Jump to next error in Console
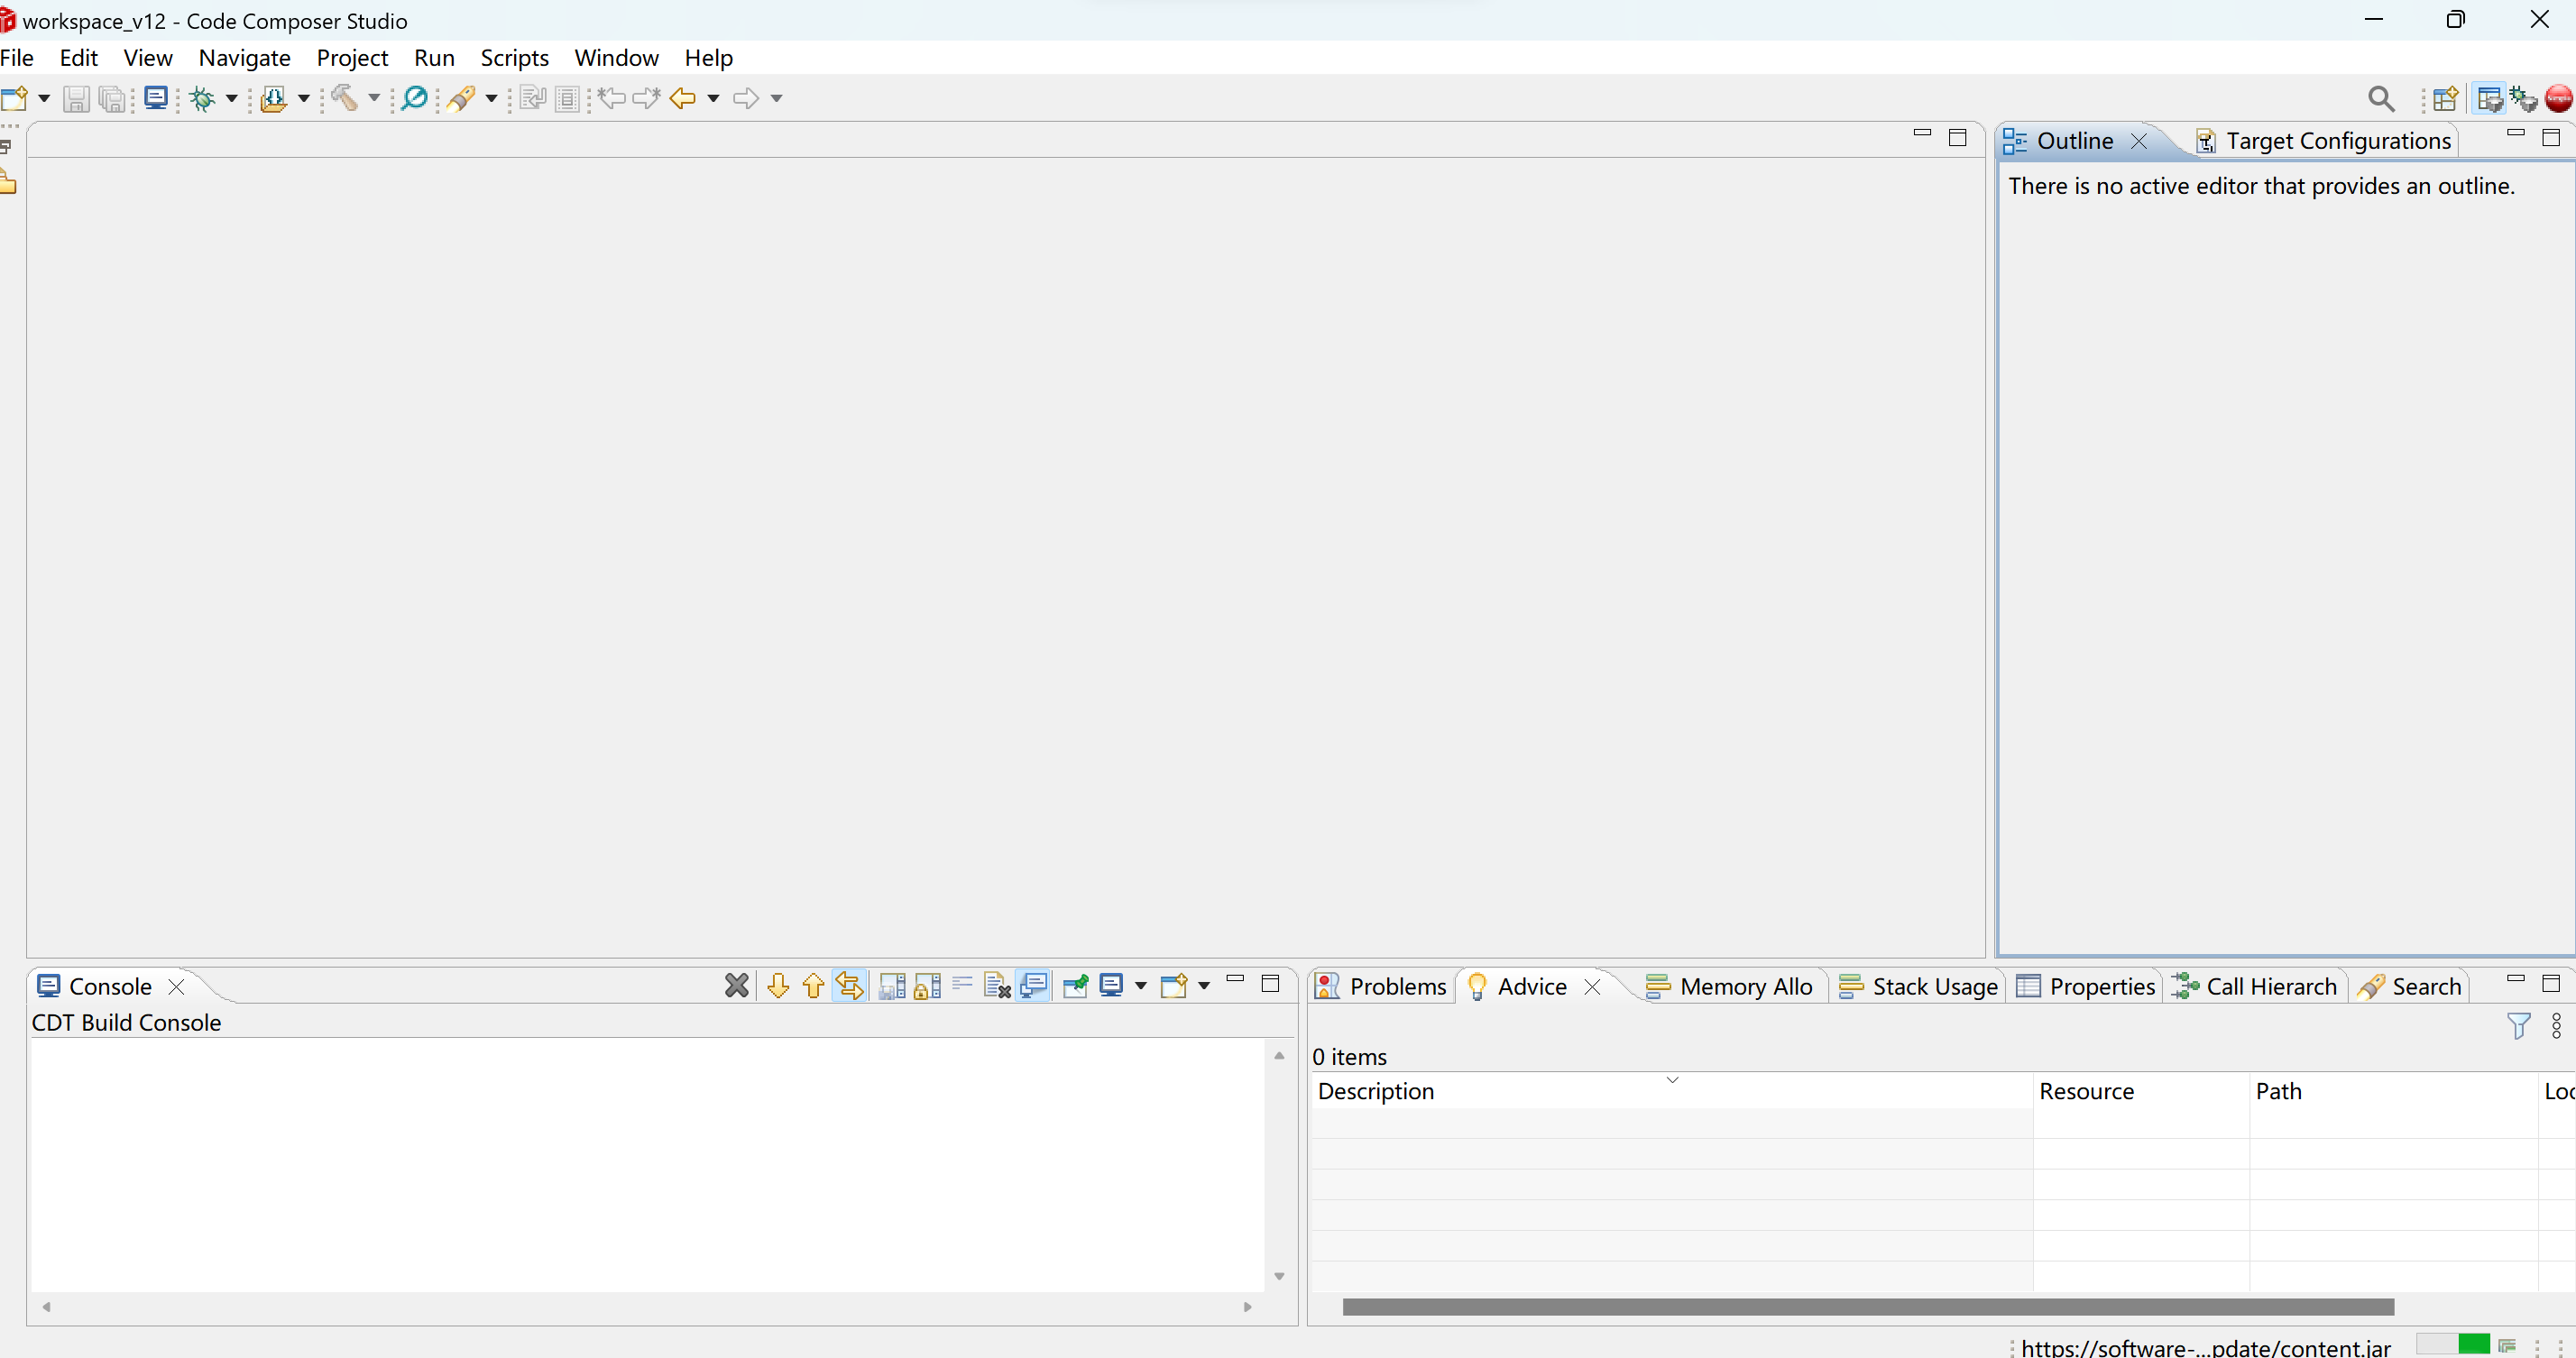This screenshot has height=1358, width=2576. [x=778, y=986]
